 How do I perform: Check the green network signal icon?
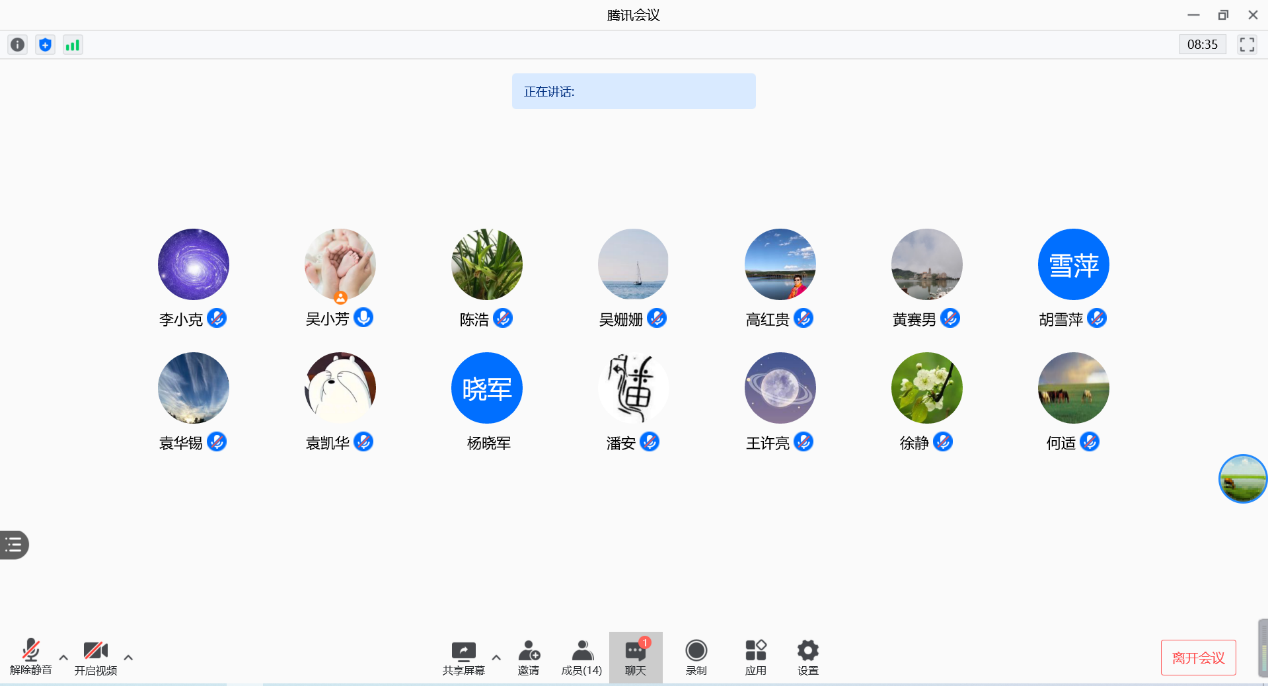(72, 45)
